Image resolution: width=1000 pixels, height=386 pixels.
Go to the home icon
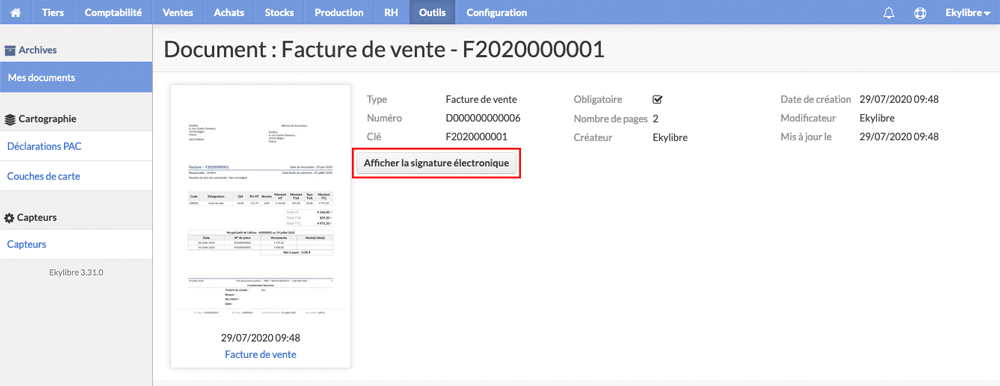(x=16, y=12)
